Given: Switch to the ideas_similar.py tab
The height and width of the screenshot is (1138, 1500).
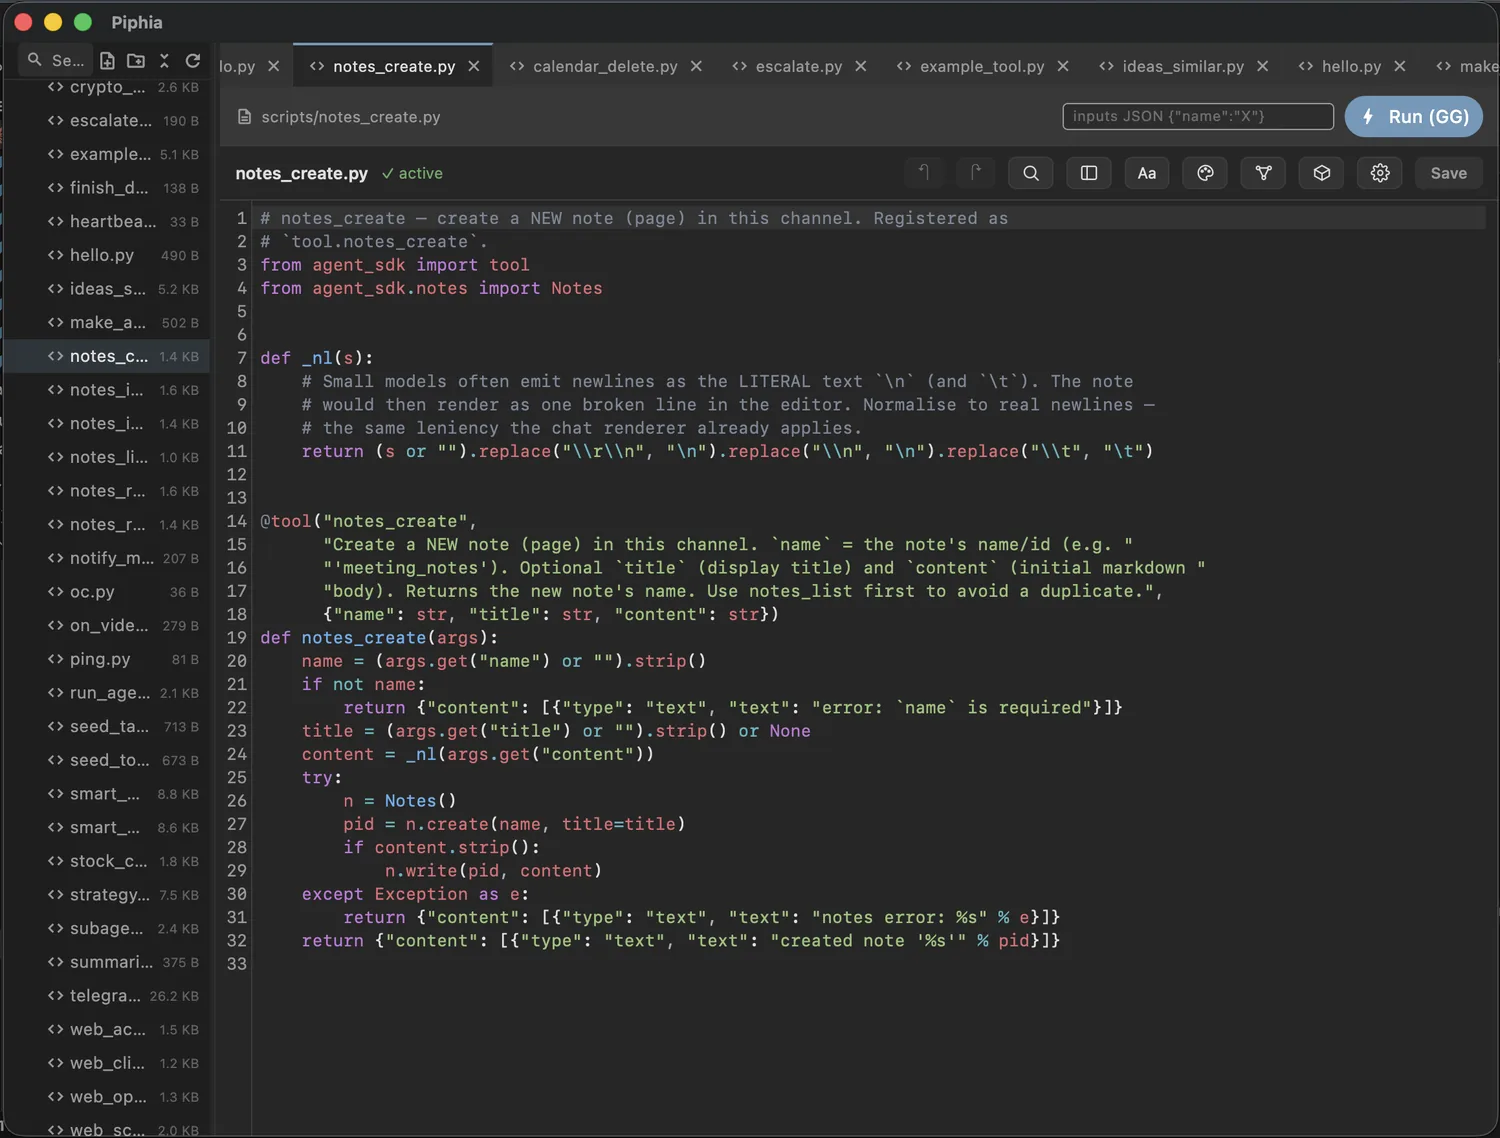Looking at the screenshot, I should [x=1183, y=66].
